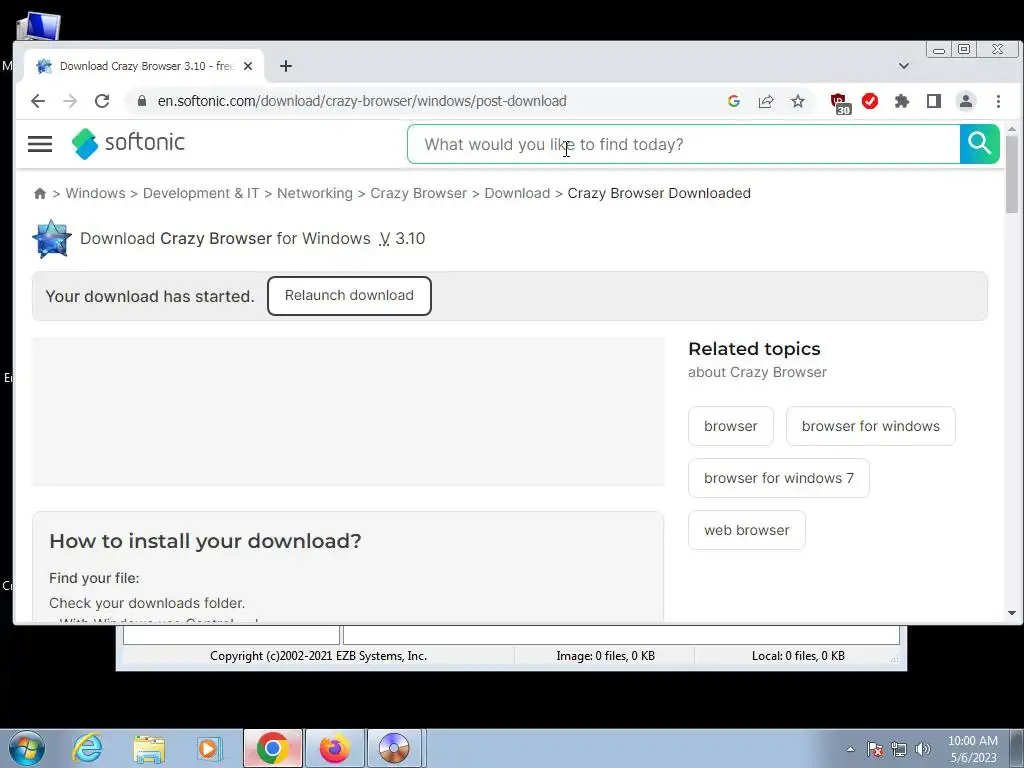Open the volume speaker tray icon
Viewport: 1024px width, 768px height.
923,749
